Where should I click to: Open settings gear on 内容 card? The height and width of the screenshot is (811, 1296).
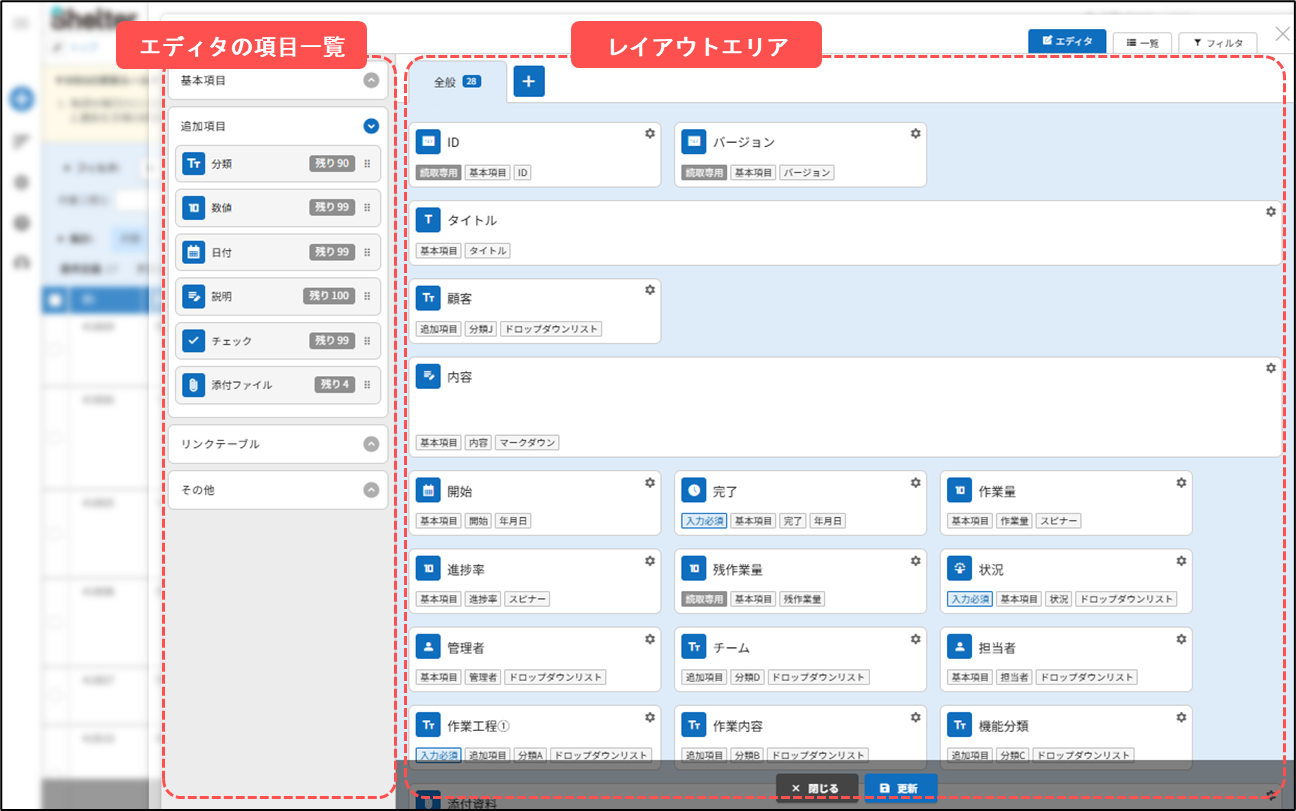(x=1271, y=367)
